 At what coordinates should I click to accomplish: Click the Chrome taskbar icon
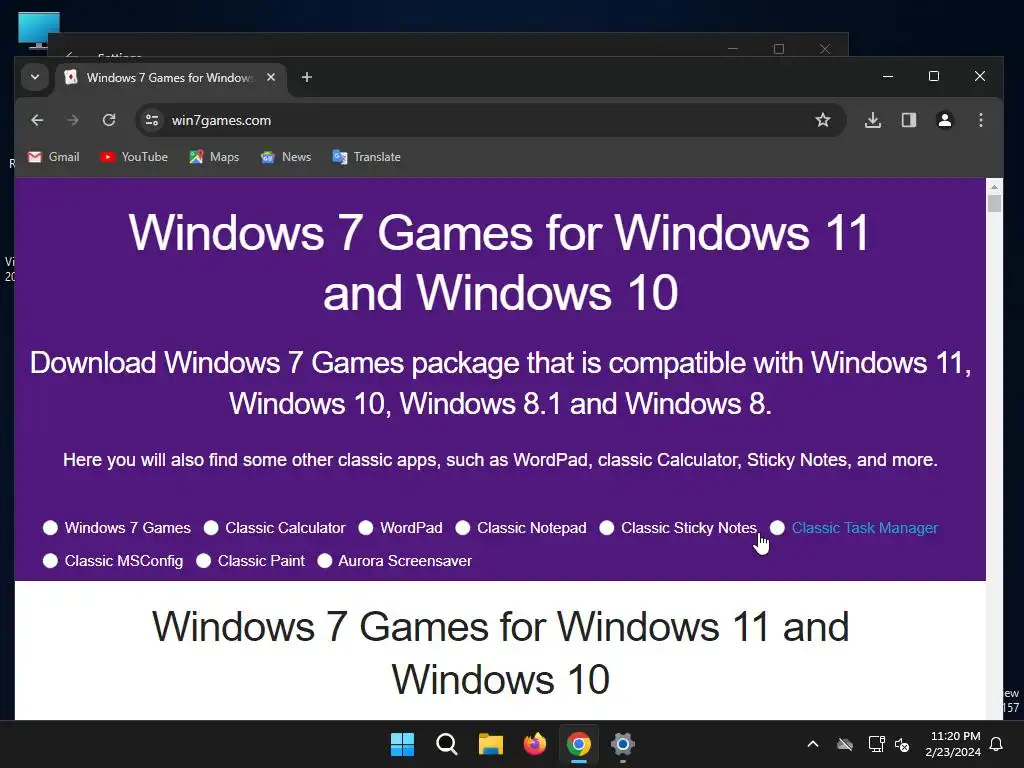coord(579,744)
